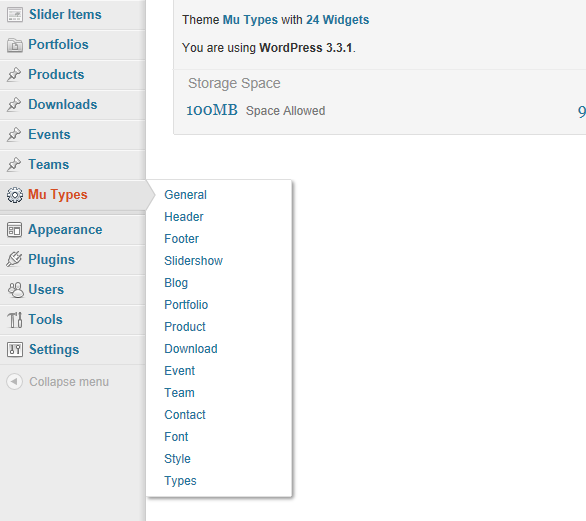Image resolution: width=586 pixels, height=521 pixels.
Task: Click the Mu Types theme link
Action: (250, 19)
